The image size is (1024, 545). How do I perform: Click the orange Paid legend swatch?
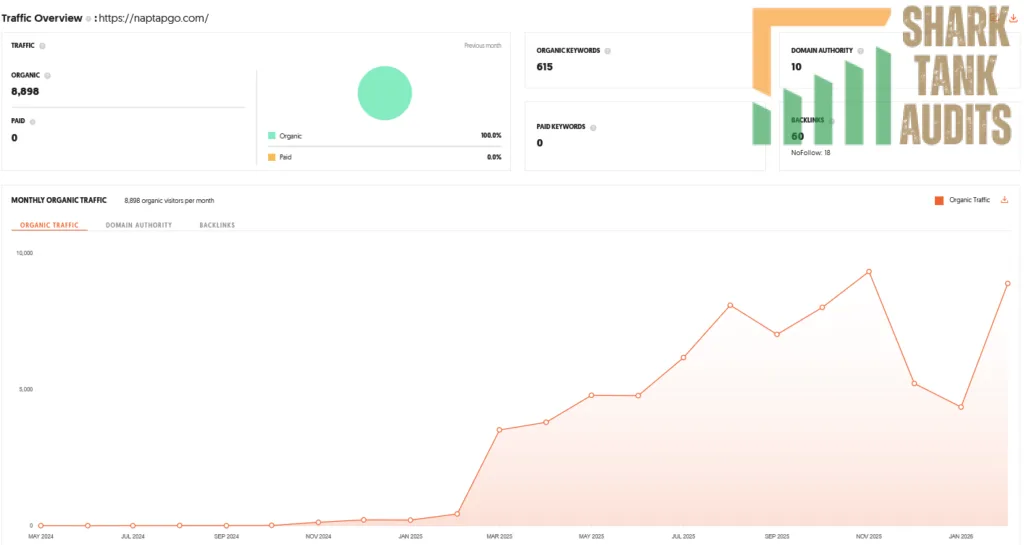tap(272, 157)
